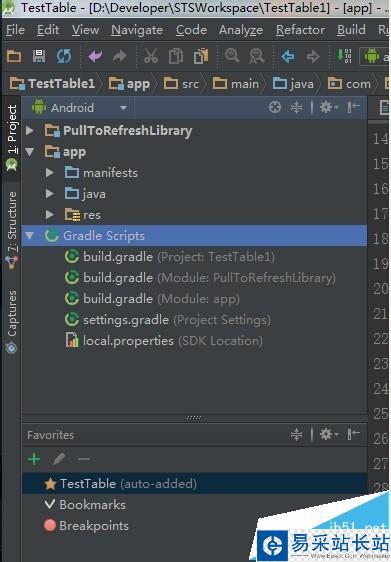Image resolution: width=391 pixels, height=562 pixels.
Task: Collapse the app module node
Action: tap(30, 152)
